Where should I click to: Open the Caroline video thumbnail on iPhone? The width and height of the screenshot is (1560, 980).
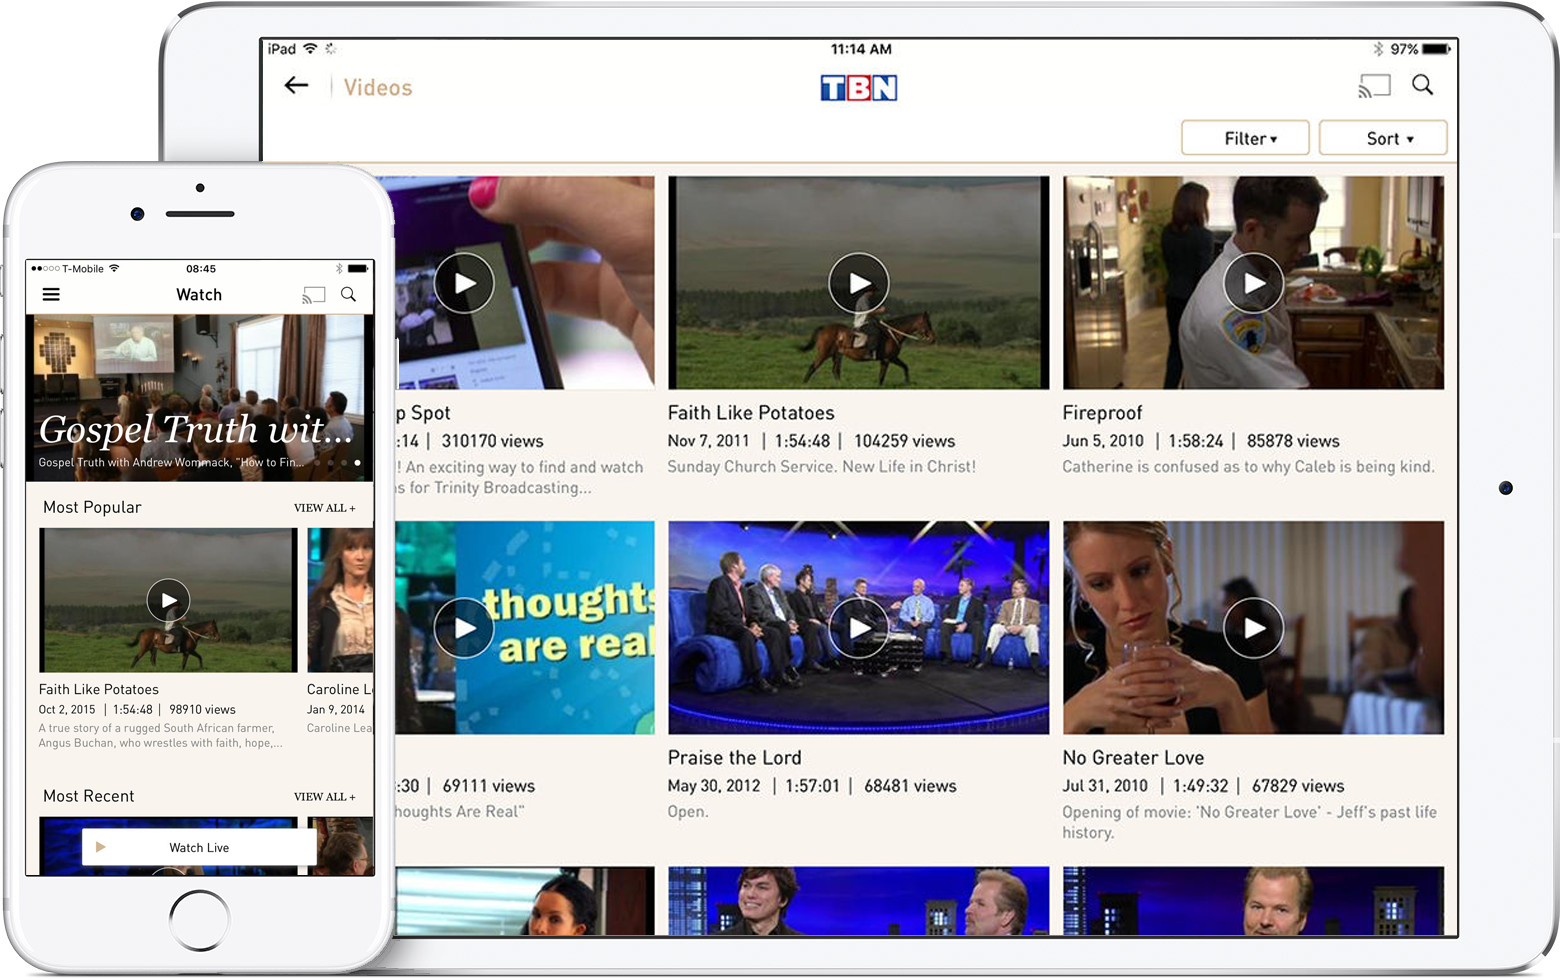tap(341, 600)
